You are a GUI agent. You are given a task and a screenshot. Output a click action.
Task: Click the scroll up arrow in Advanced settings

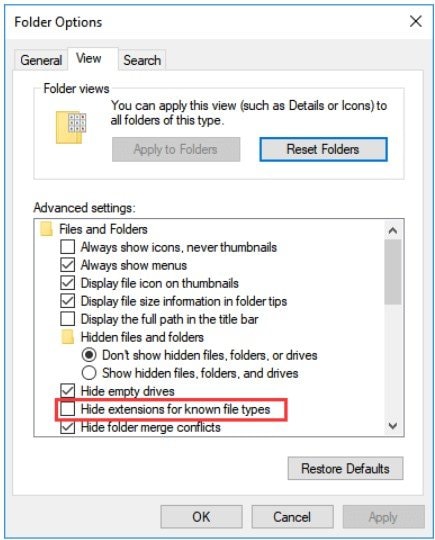click(x=393, y=230)
